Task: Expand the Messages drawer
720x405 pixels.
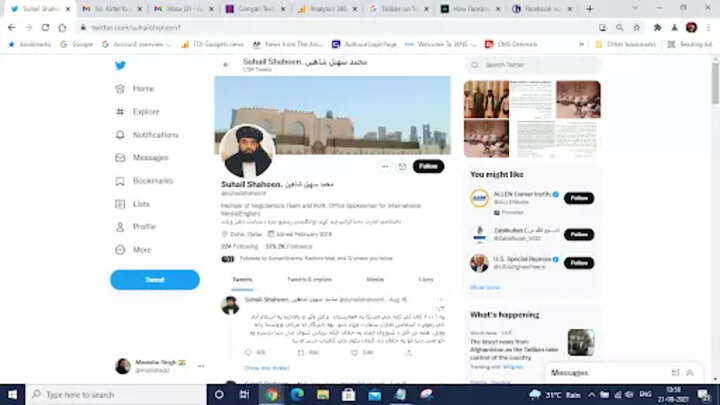Action: coord(690,372)
